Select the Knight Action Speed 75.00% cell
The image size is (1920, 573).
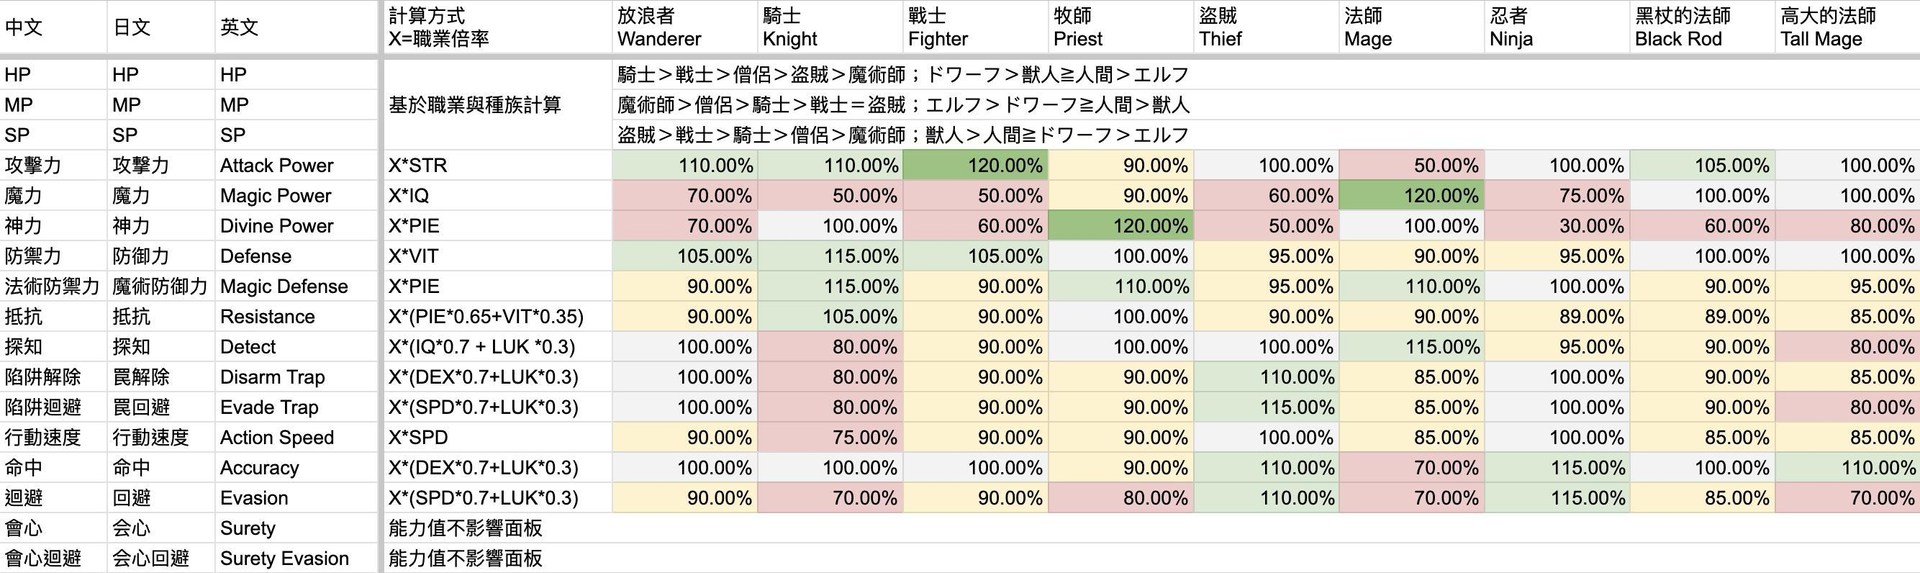[830, 437]
